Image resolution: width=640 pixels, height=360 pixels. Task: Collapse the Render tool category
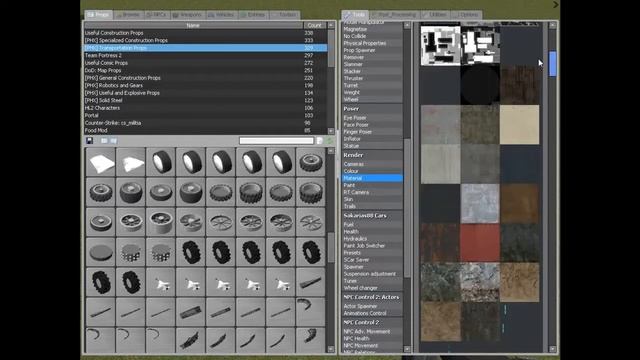372,155
